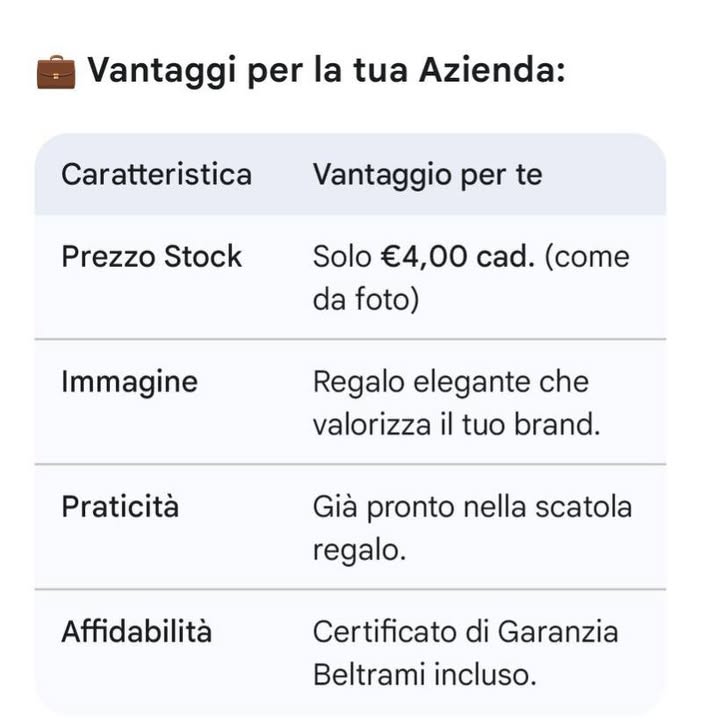Click the word 'regalo.' under Praticità row
This screenshot has height=720, width=721.
point(359,550)
